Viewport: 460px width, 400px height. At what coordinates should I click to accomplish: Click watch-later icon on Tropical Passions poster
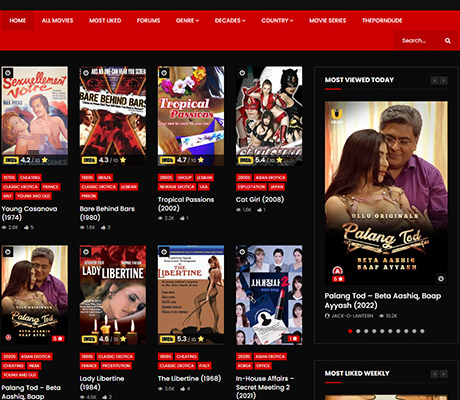pyautogui.click(x=164, y=73)
